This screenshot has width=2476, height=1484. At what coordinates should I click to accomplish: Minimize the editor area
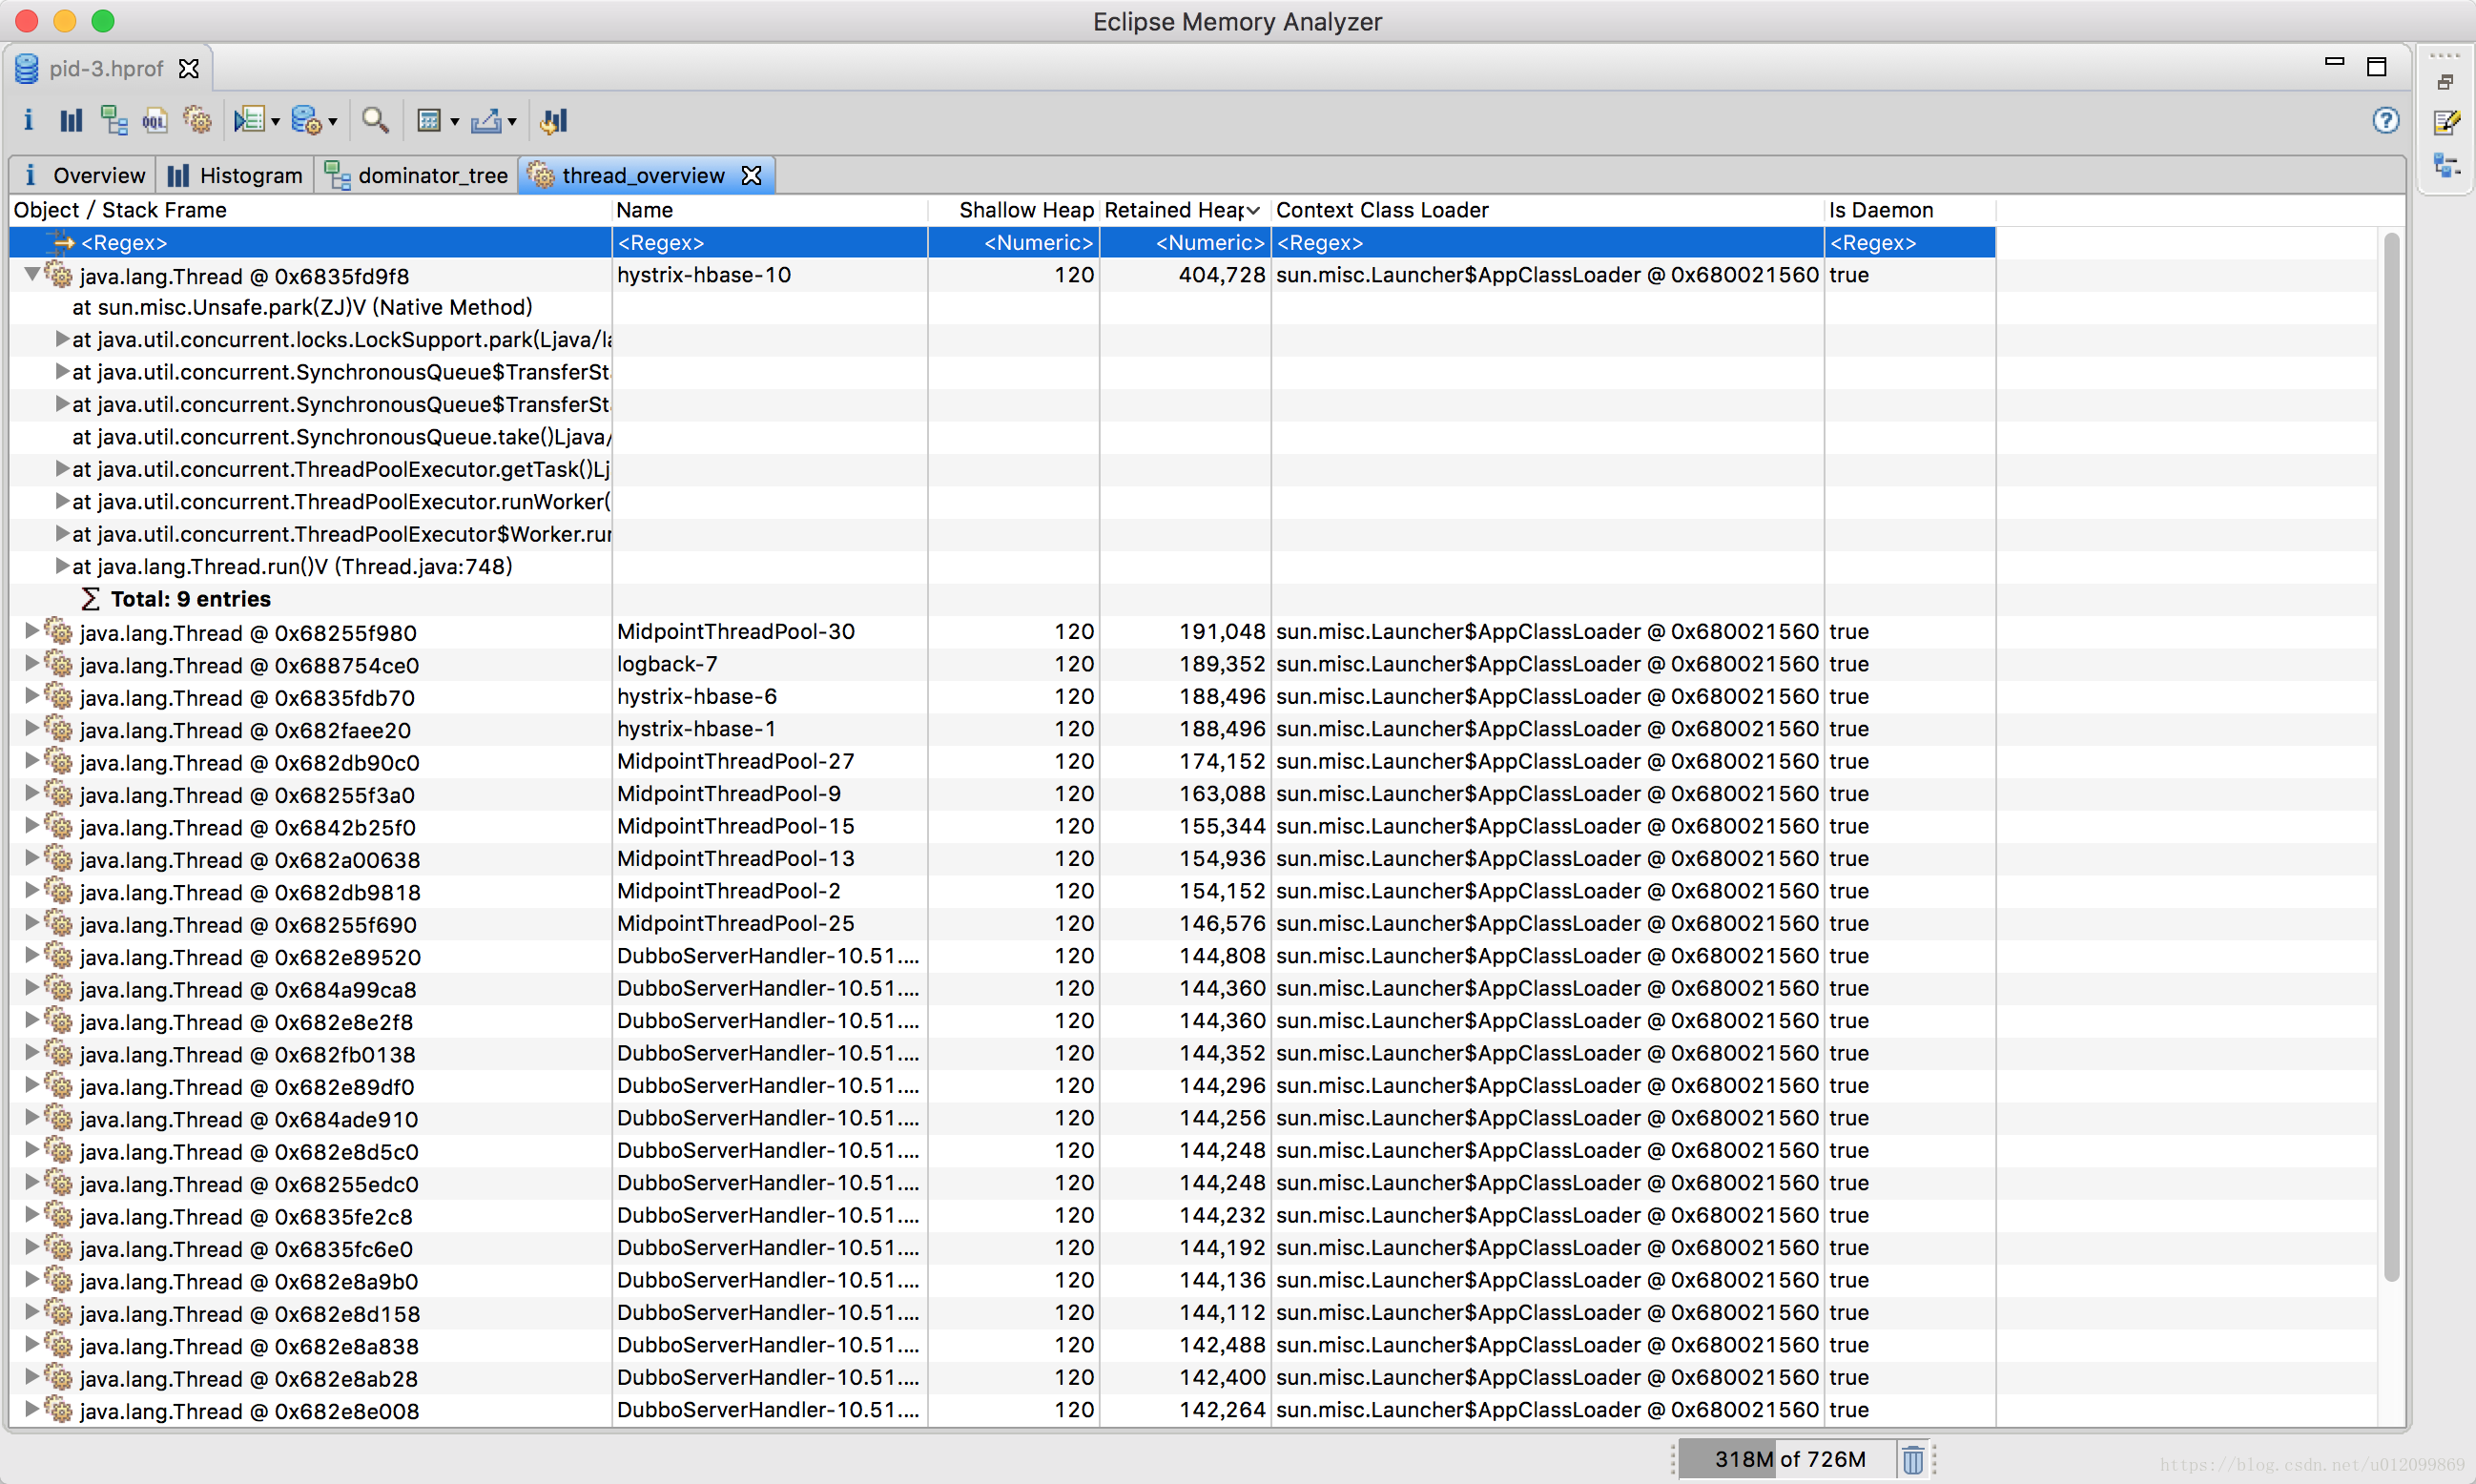2335,62
